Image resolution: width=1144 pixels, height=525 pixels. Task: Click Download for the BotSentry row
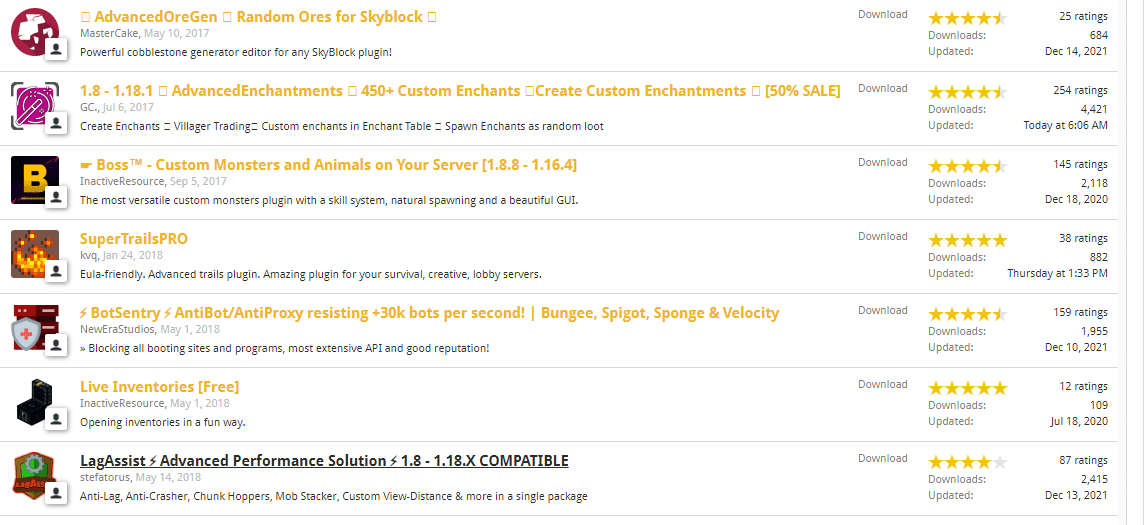tap(882, 310)
